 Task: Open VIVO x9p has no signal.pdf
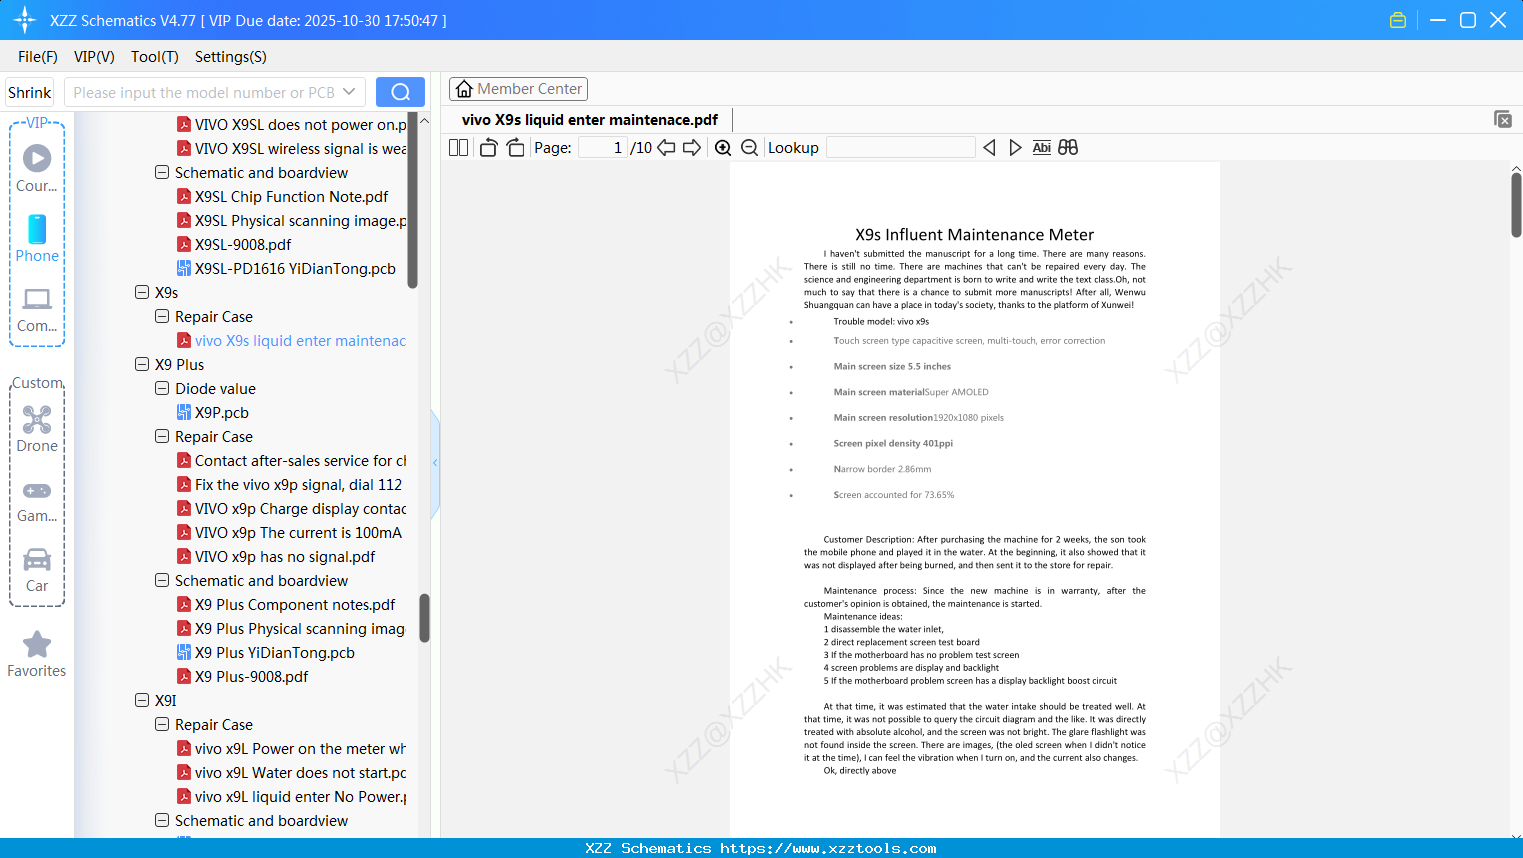[276, 557]
